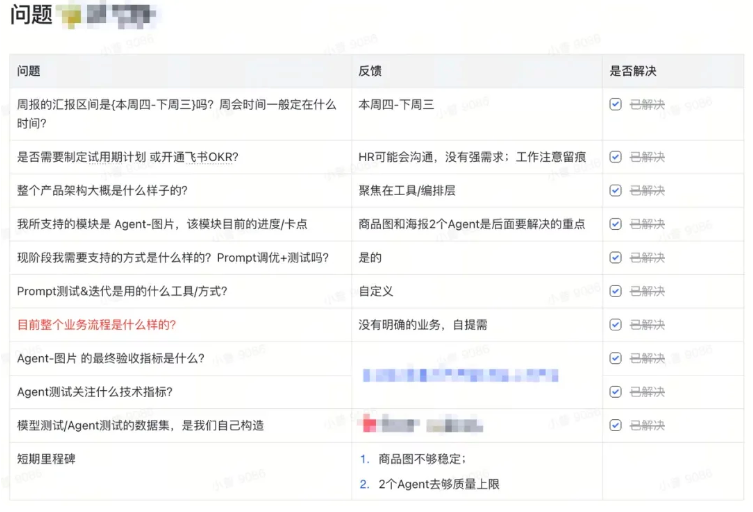Click the feedback cell starting with HR可能会沟通
Viewport: 753px width, 512px height.
[x=470, y=157]
